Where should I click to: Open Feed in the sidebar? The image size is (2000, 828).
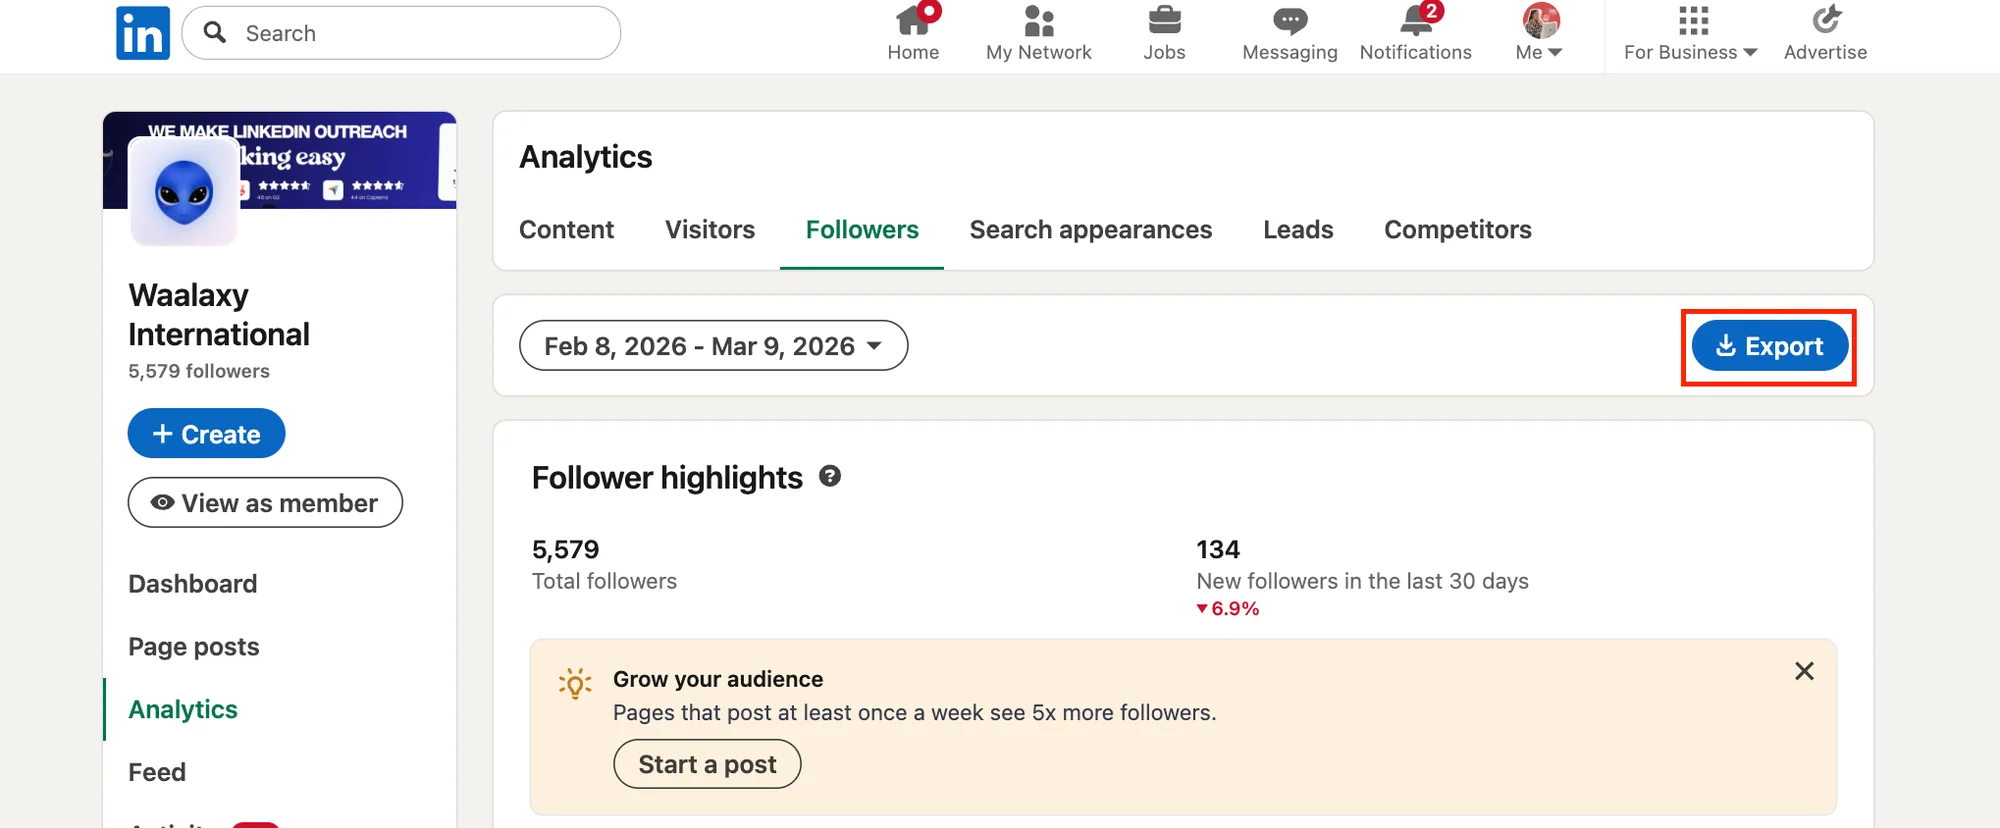(157, 772)
